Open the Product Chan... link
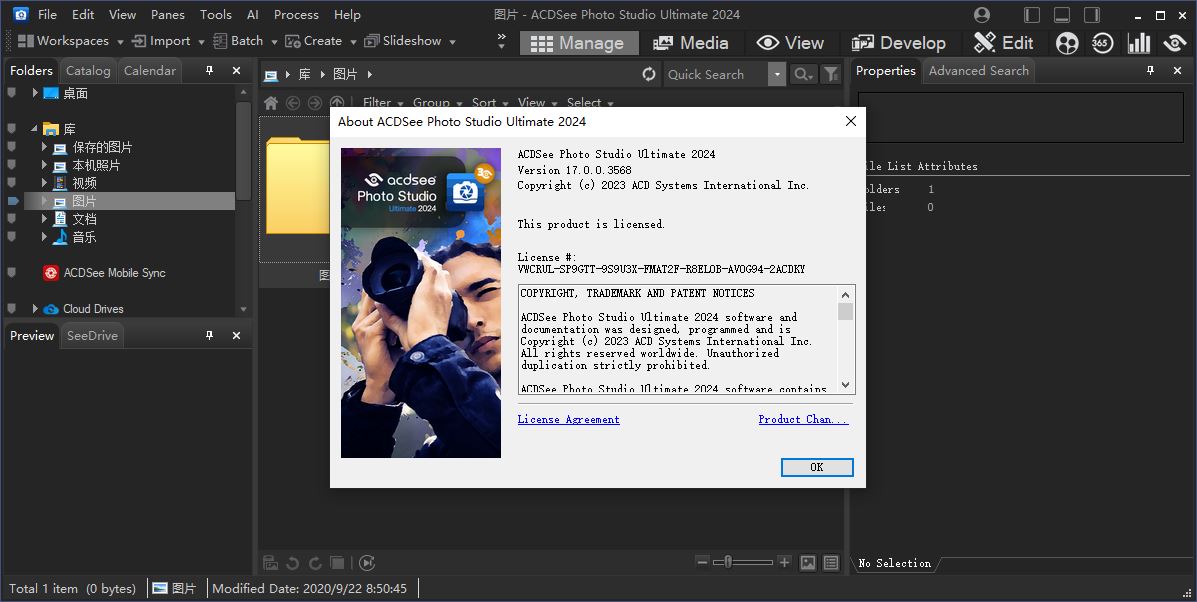This screenshot has height=602, width=1197. coord(803,420)
